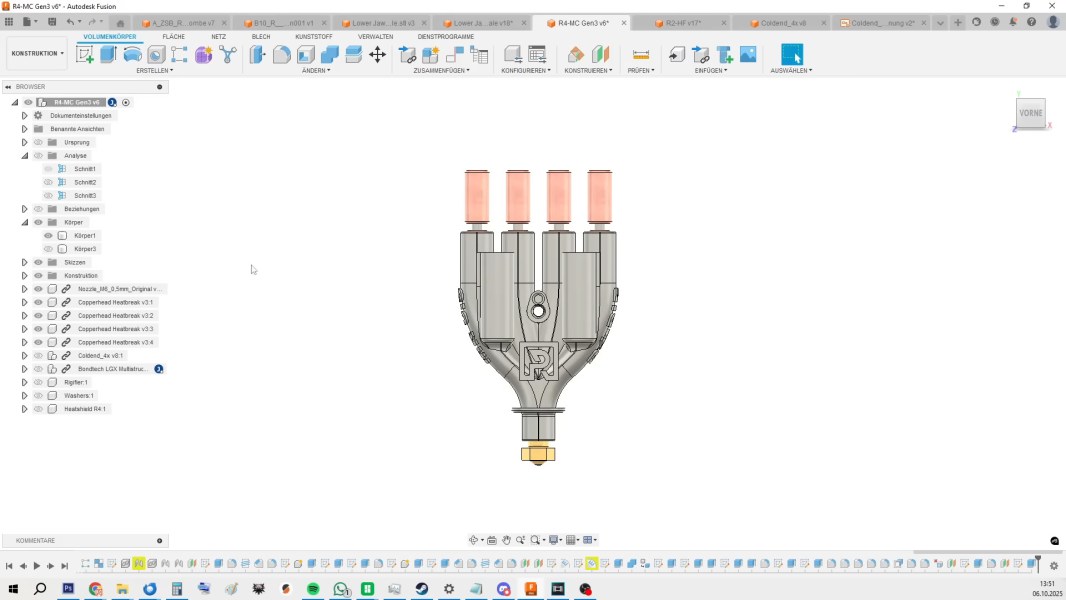The width and height of the screenshot is (1066, 600).
Task: Select the Move/Copy arrows tool
Action: (377, 55)
